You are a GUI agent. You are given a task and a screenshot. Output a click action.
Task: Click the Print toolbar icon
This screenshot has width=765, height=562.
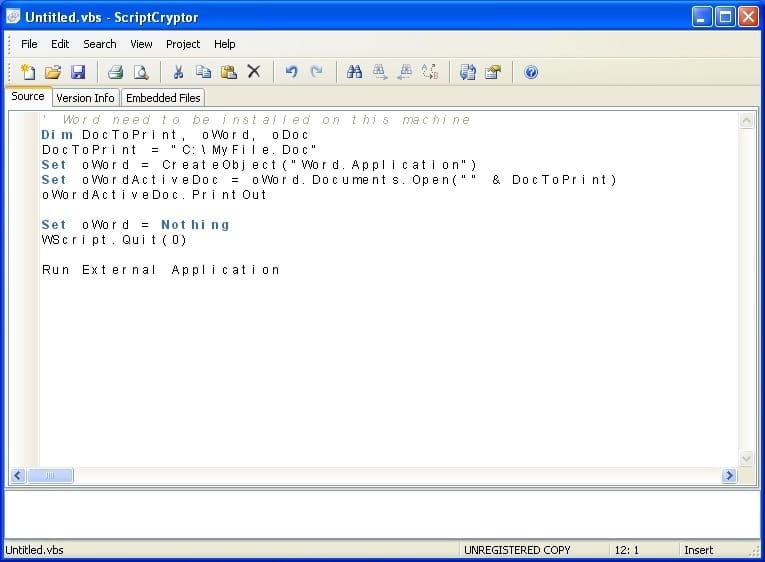tap(116, 72)
